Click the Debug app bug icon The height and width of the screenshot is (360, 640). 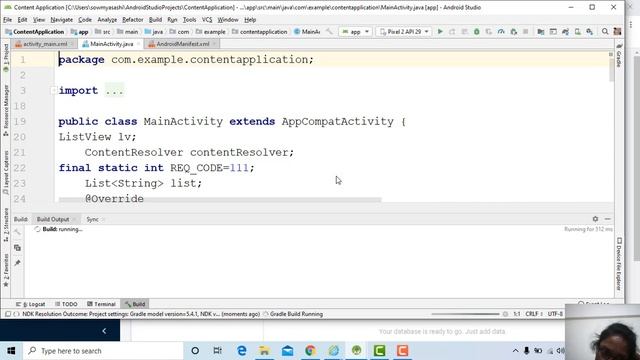476,31
